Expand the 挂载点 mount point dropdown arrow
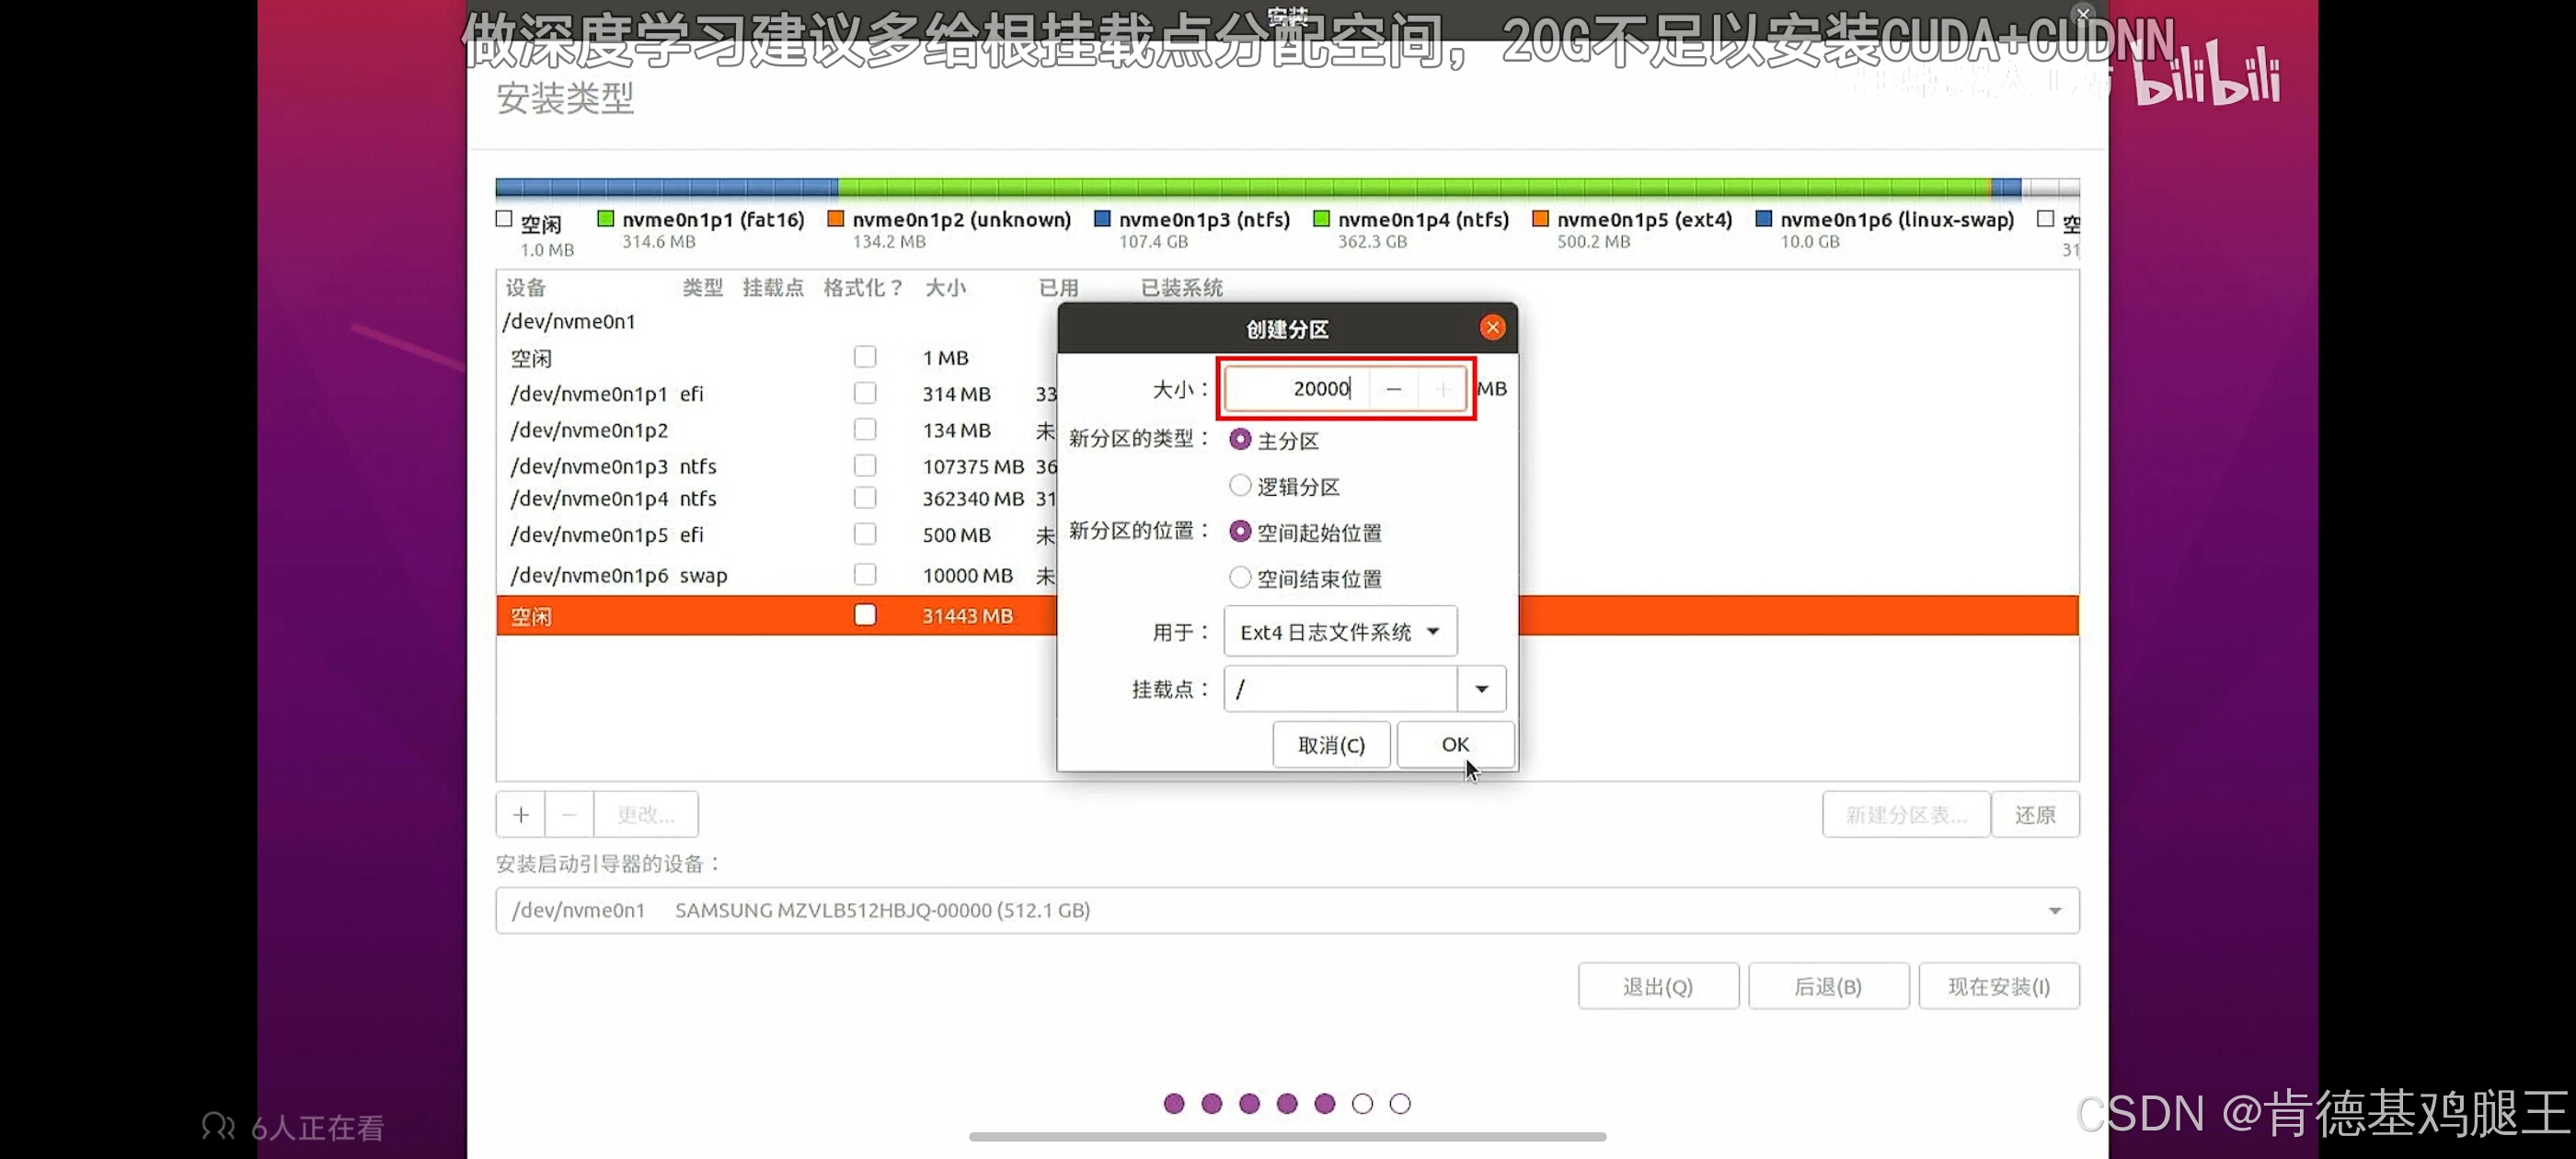This screenshot has width=2576, height=1159. point(1481,689)
